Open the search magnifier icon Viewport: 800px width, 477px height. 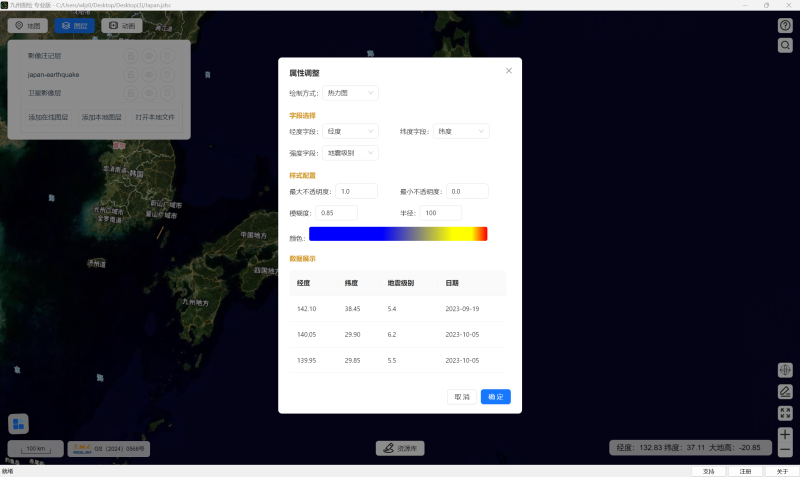[785, 45]
